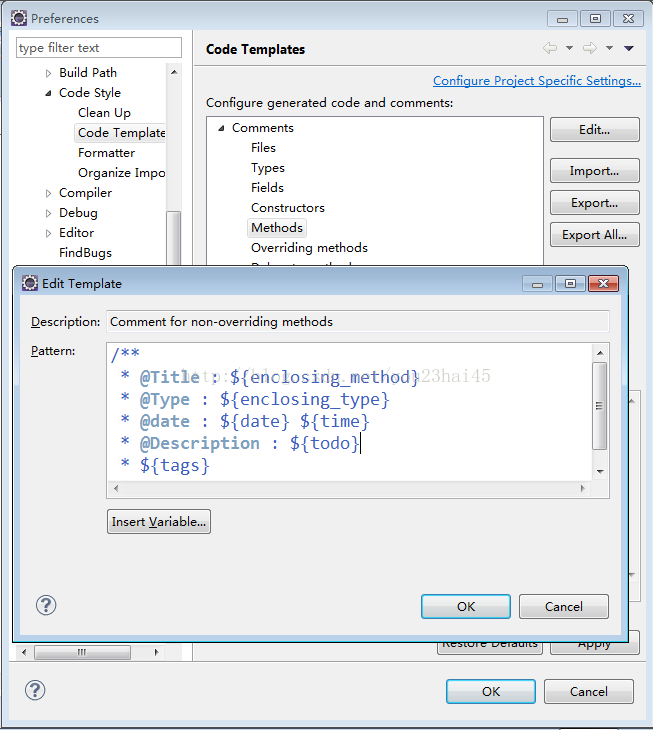Collapse the Code Style tree node
Image resolution: width=653 pixels, height=730 pixels.
[x=48, y=93]
